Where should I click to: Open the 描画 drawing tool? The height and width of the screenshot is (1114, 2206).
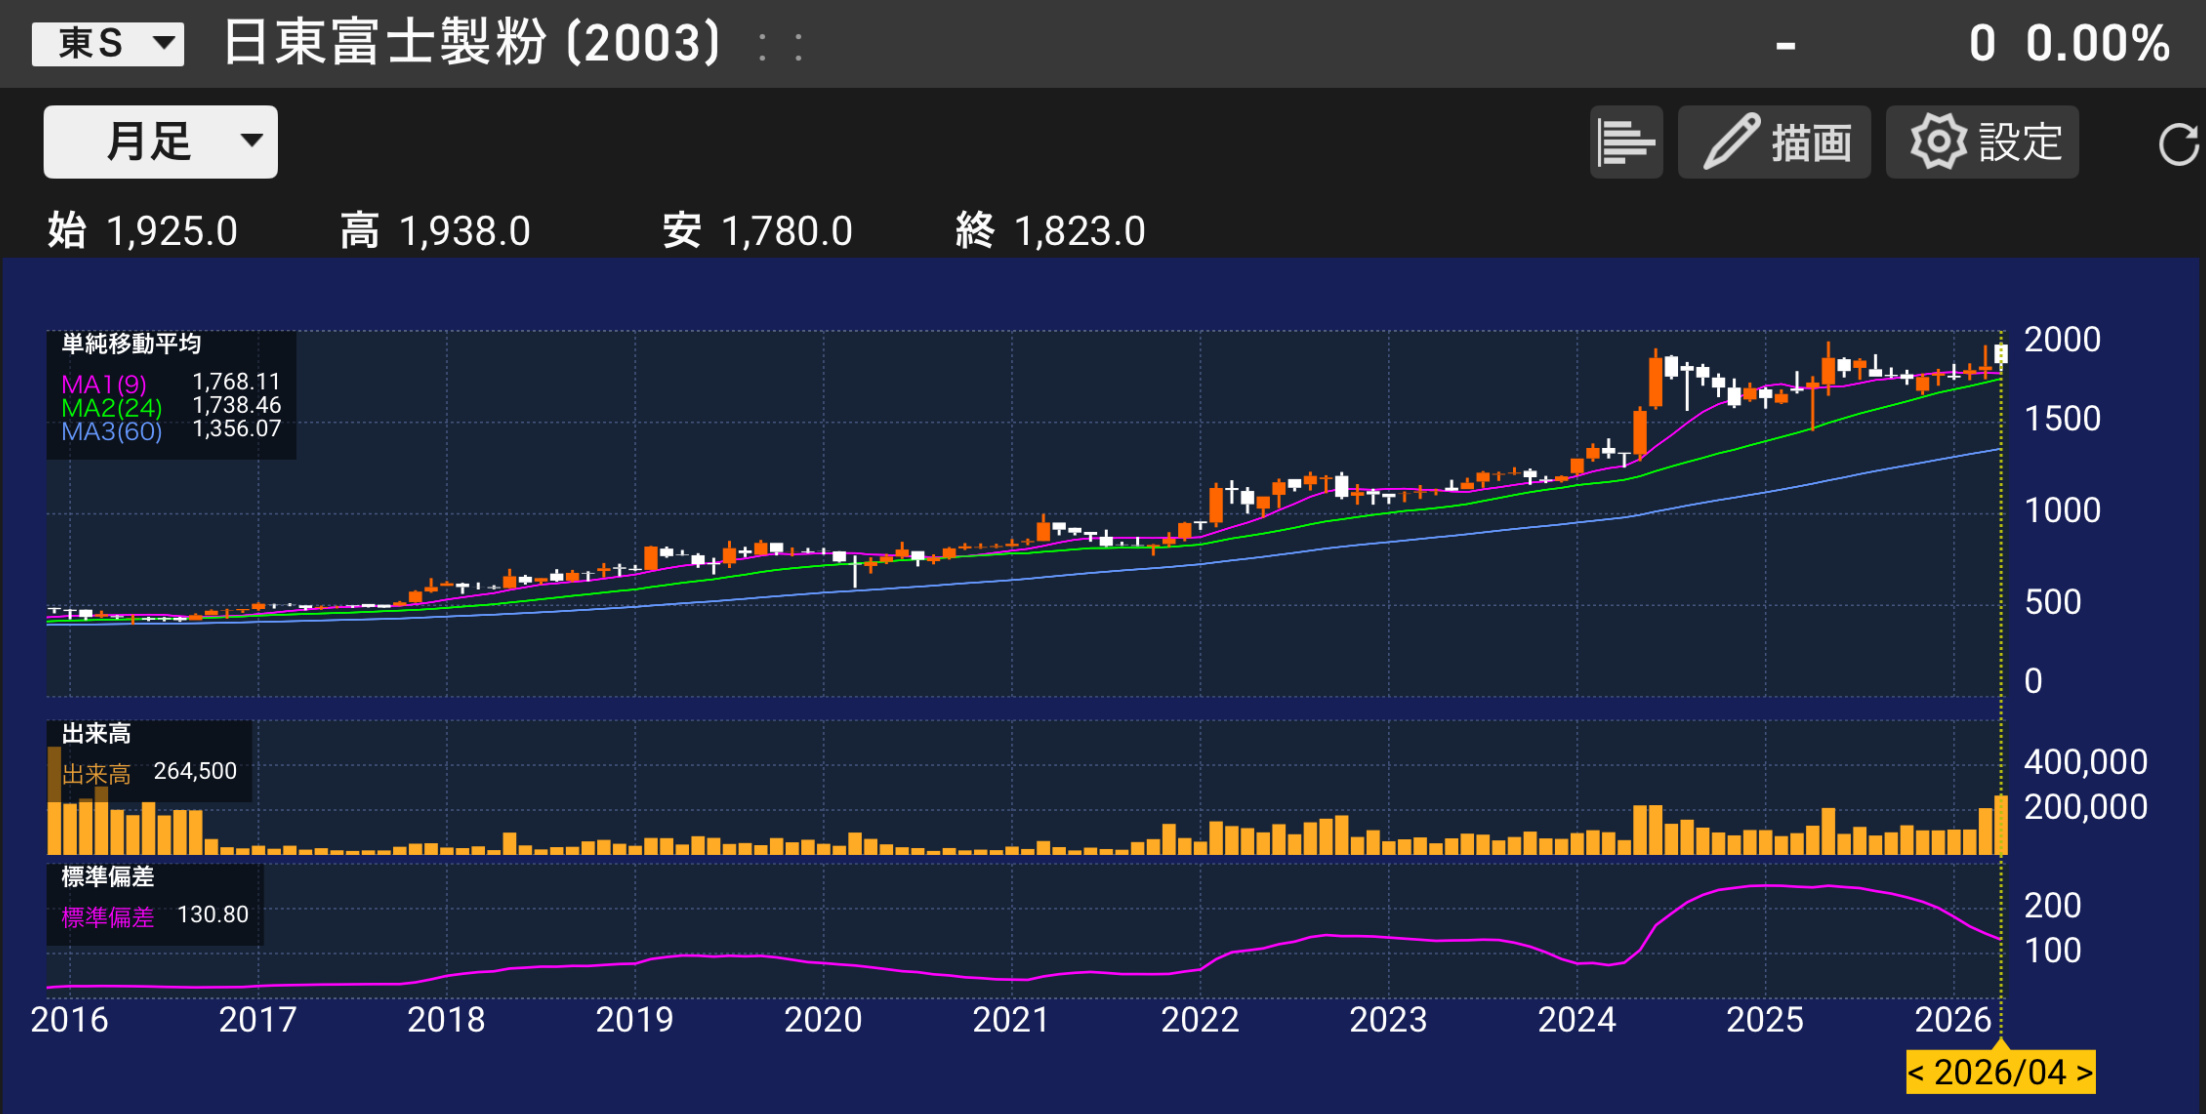[x=1773, y=142]
